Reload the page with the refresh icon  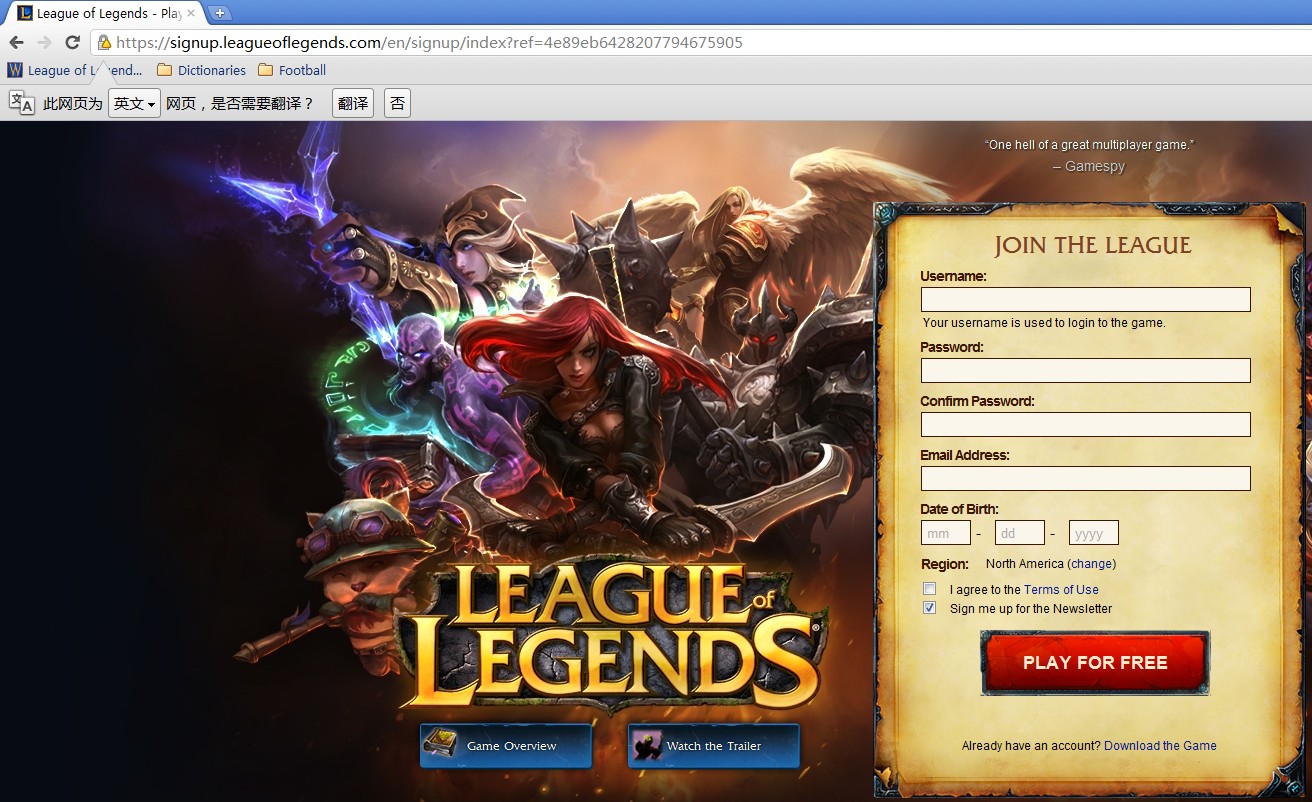[72, 43]
